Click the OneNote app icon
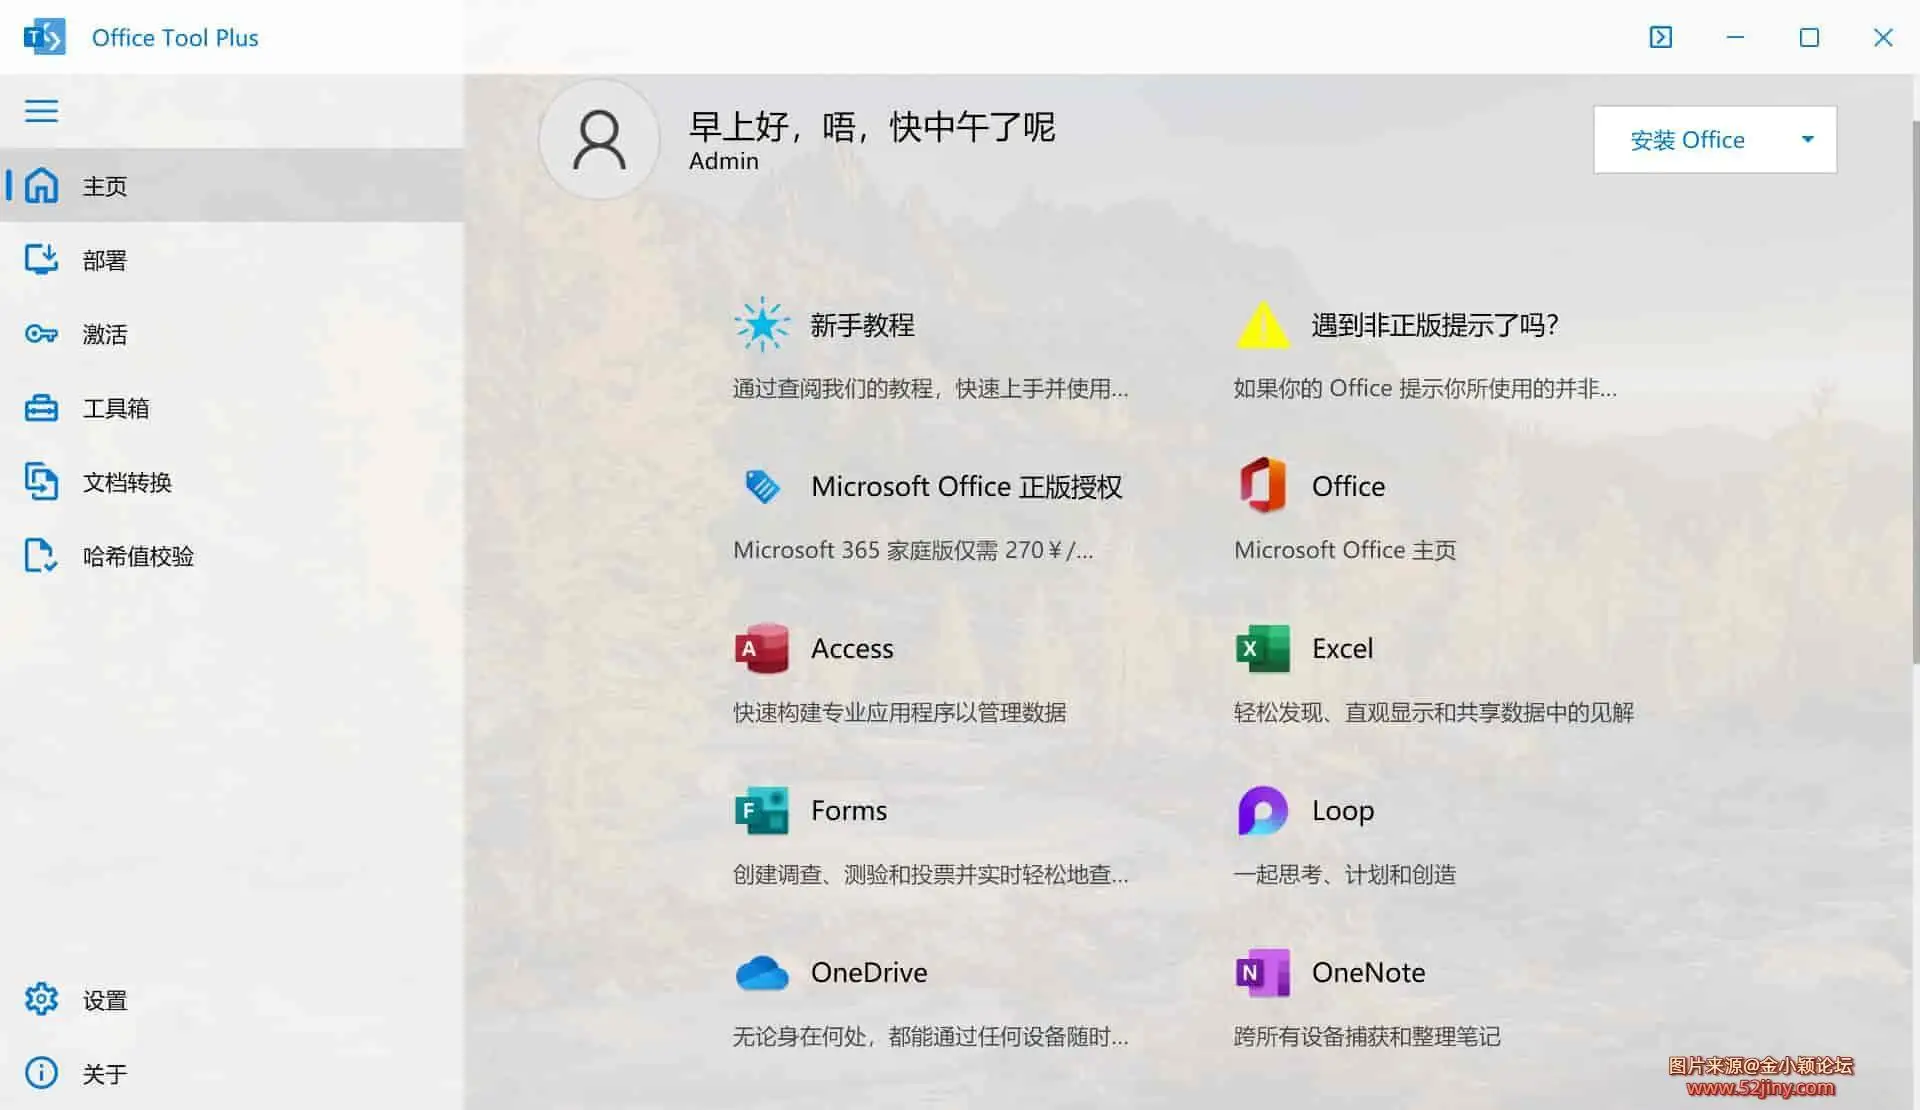 (1263, 973)
